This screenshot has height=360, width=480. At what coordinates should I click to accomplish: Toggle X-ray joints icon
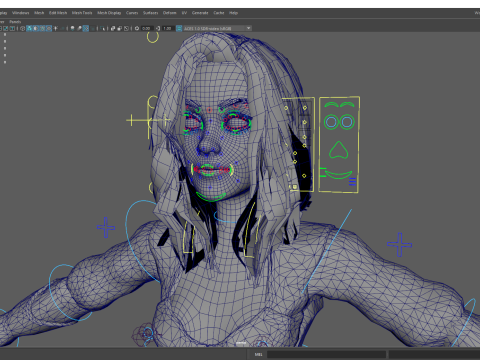tap(126, 28)
